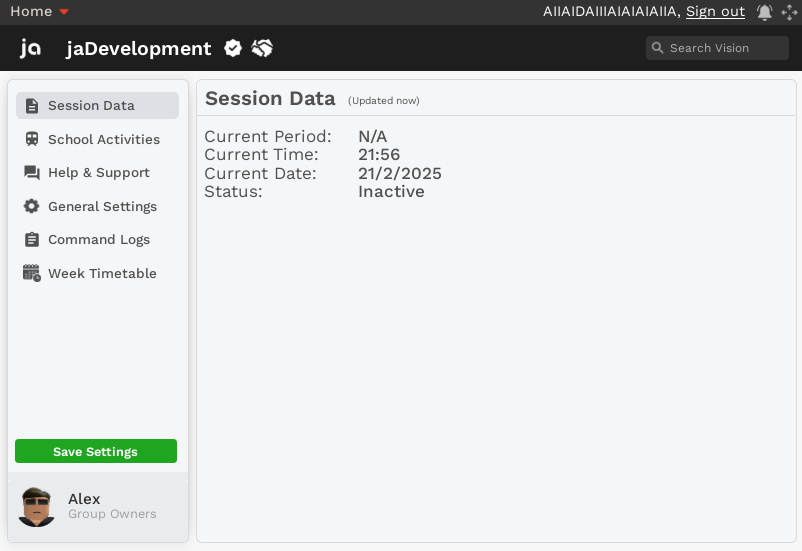
Task: Click the Status: label
Action: (x=233, y=191)
